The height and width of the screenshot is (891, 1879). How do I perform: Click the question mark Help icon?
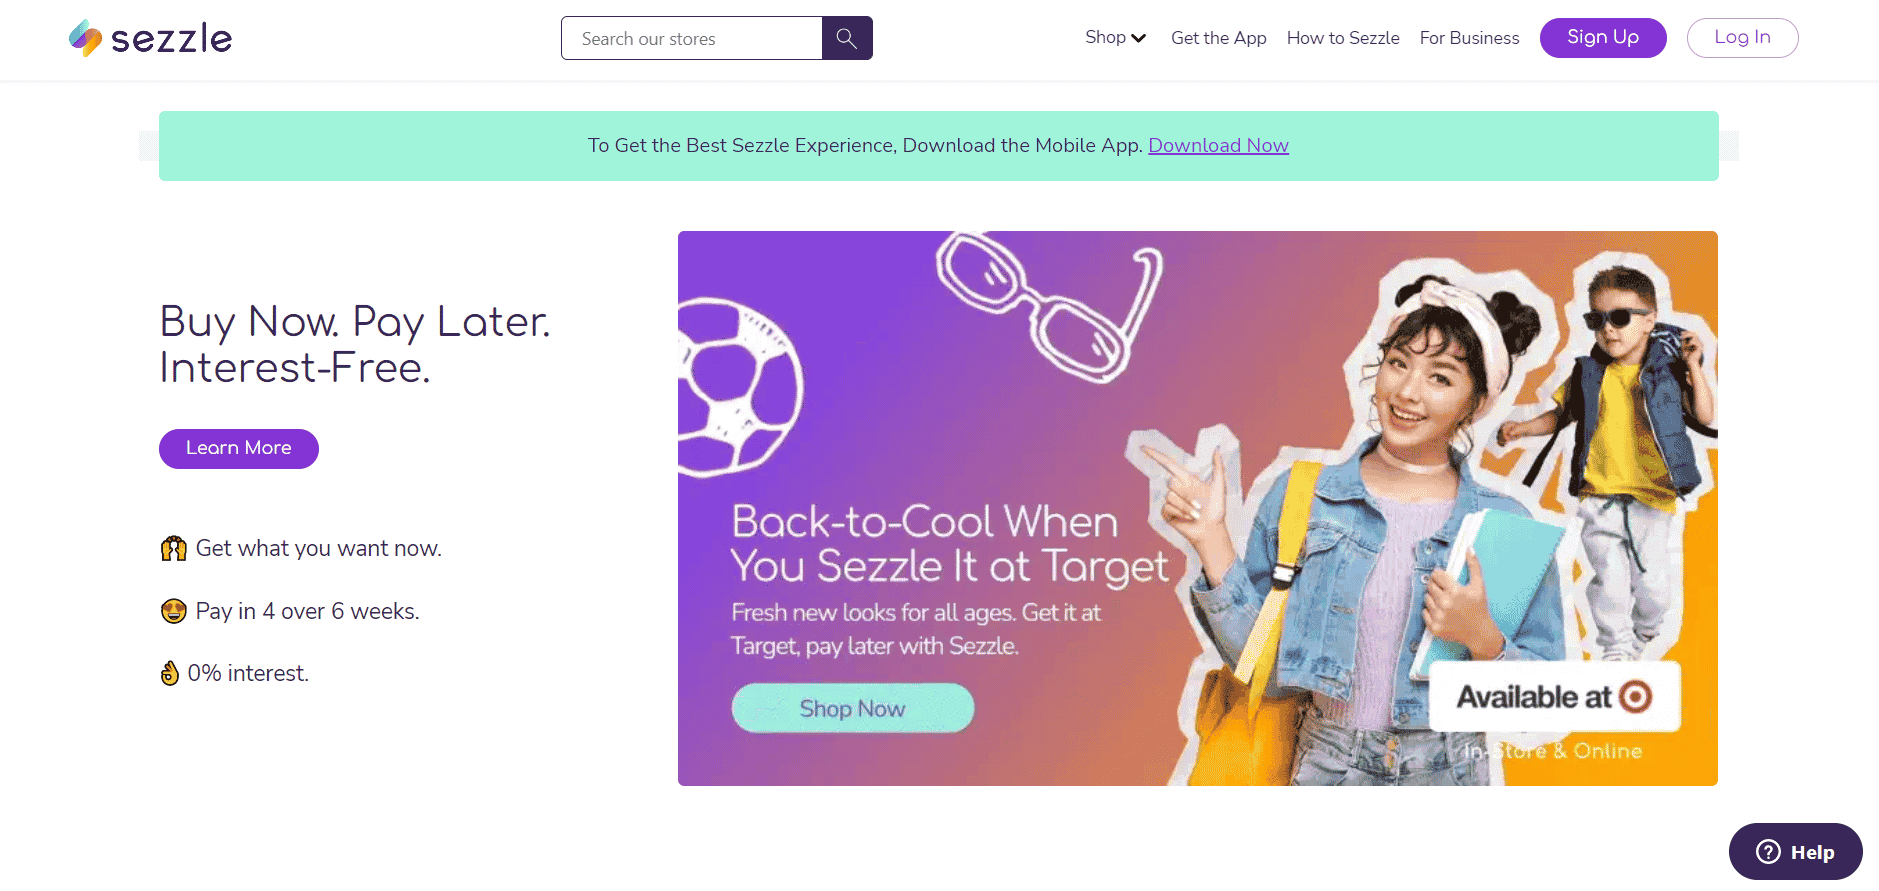(x=1769, y=852)
